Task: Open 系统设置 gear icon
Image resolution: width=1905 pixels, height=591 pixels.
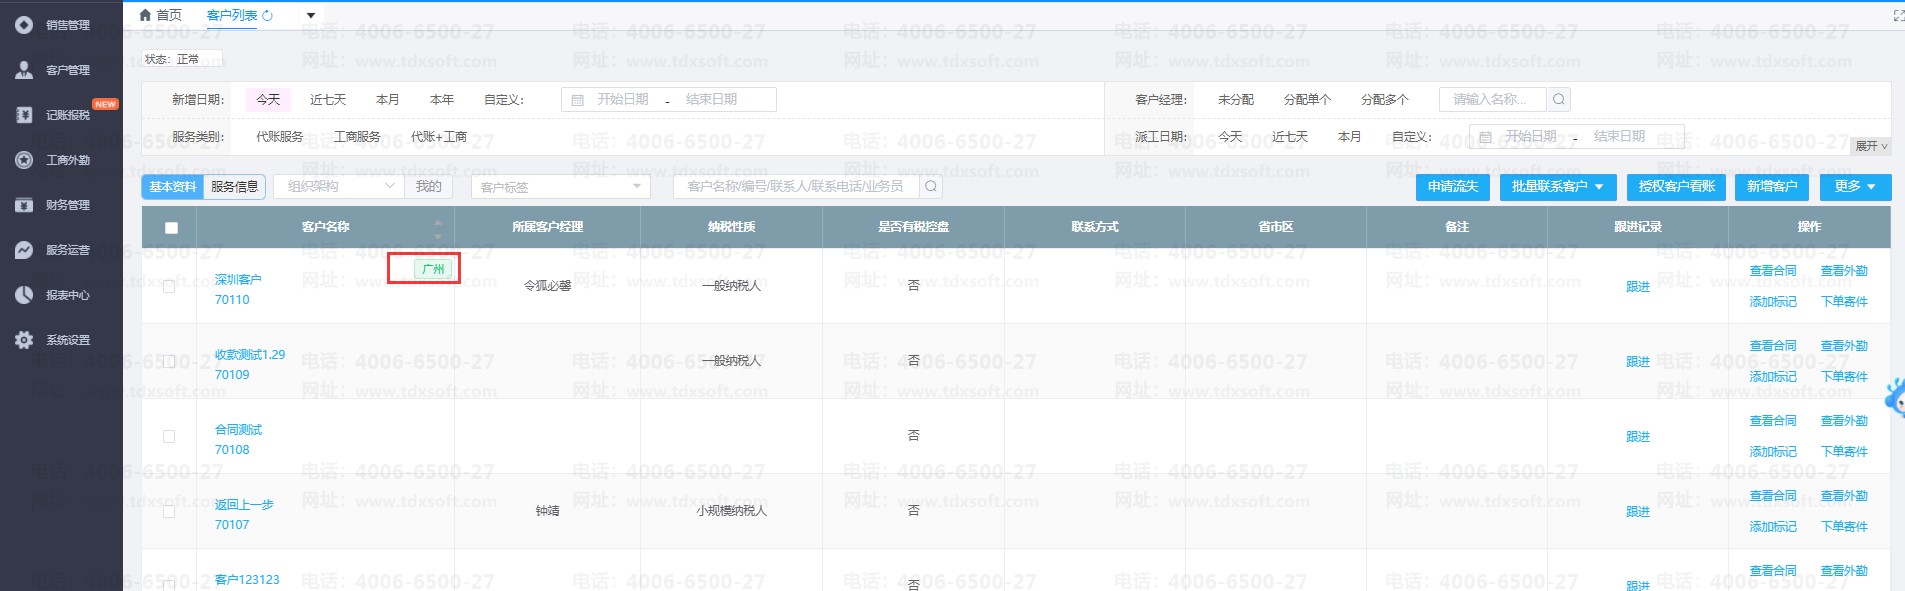Action: click(x=24, y=340)
